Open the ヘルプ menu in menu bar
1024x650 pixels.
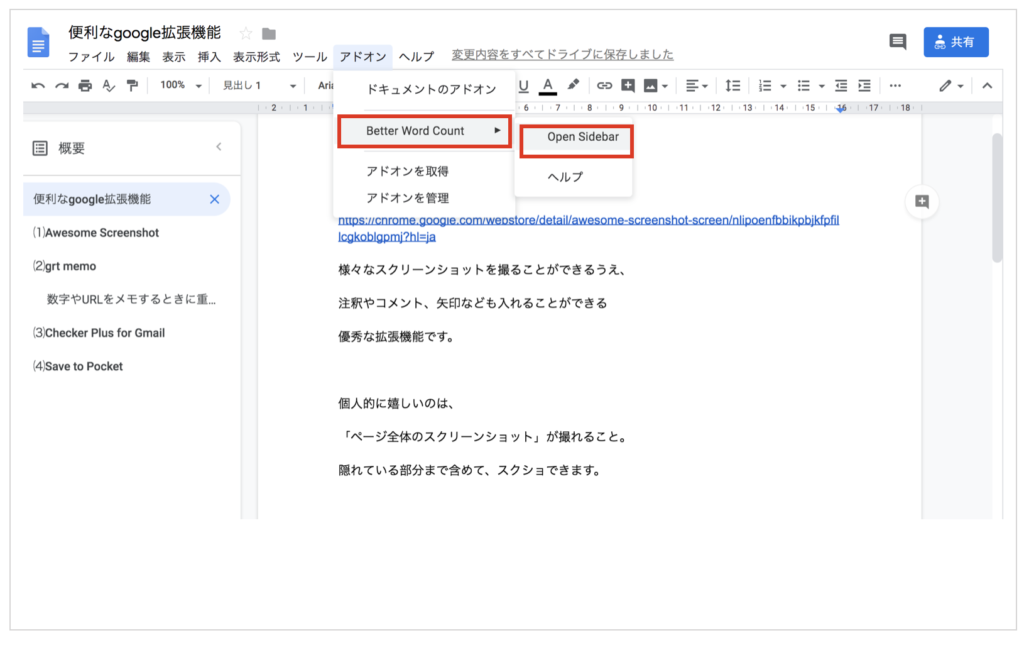(x=416, y=57)
